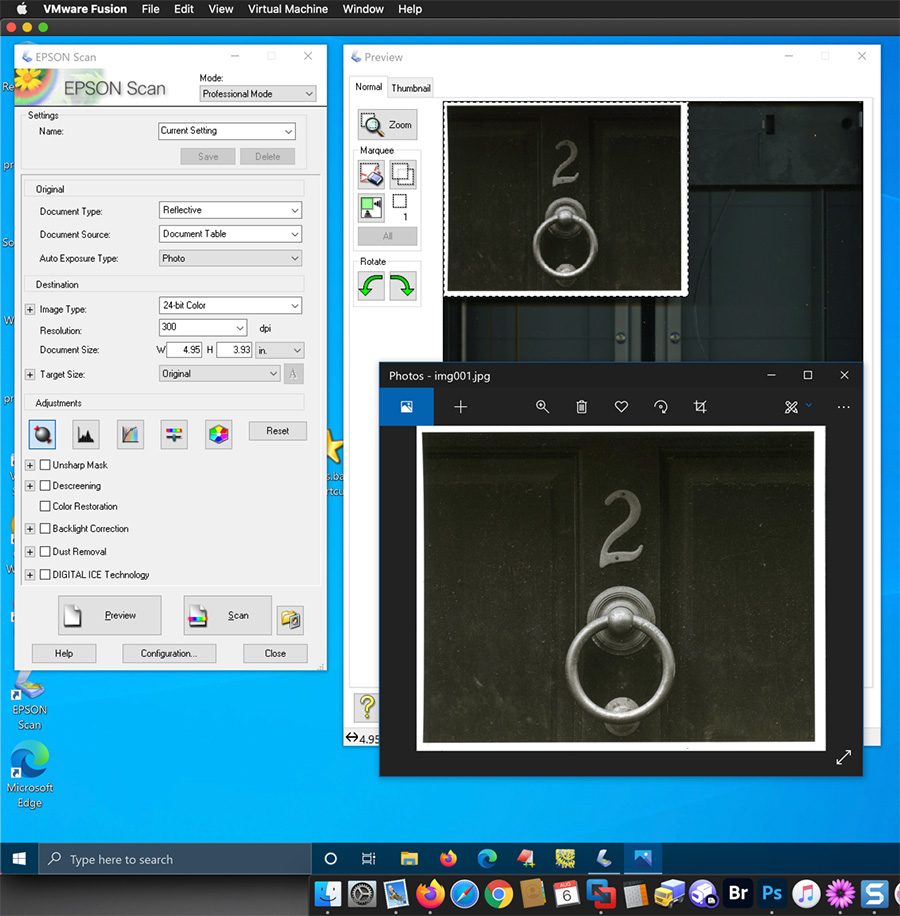
Task: Enable the Unsharp Mask checkbox
Action: click(45, 465)
